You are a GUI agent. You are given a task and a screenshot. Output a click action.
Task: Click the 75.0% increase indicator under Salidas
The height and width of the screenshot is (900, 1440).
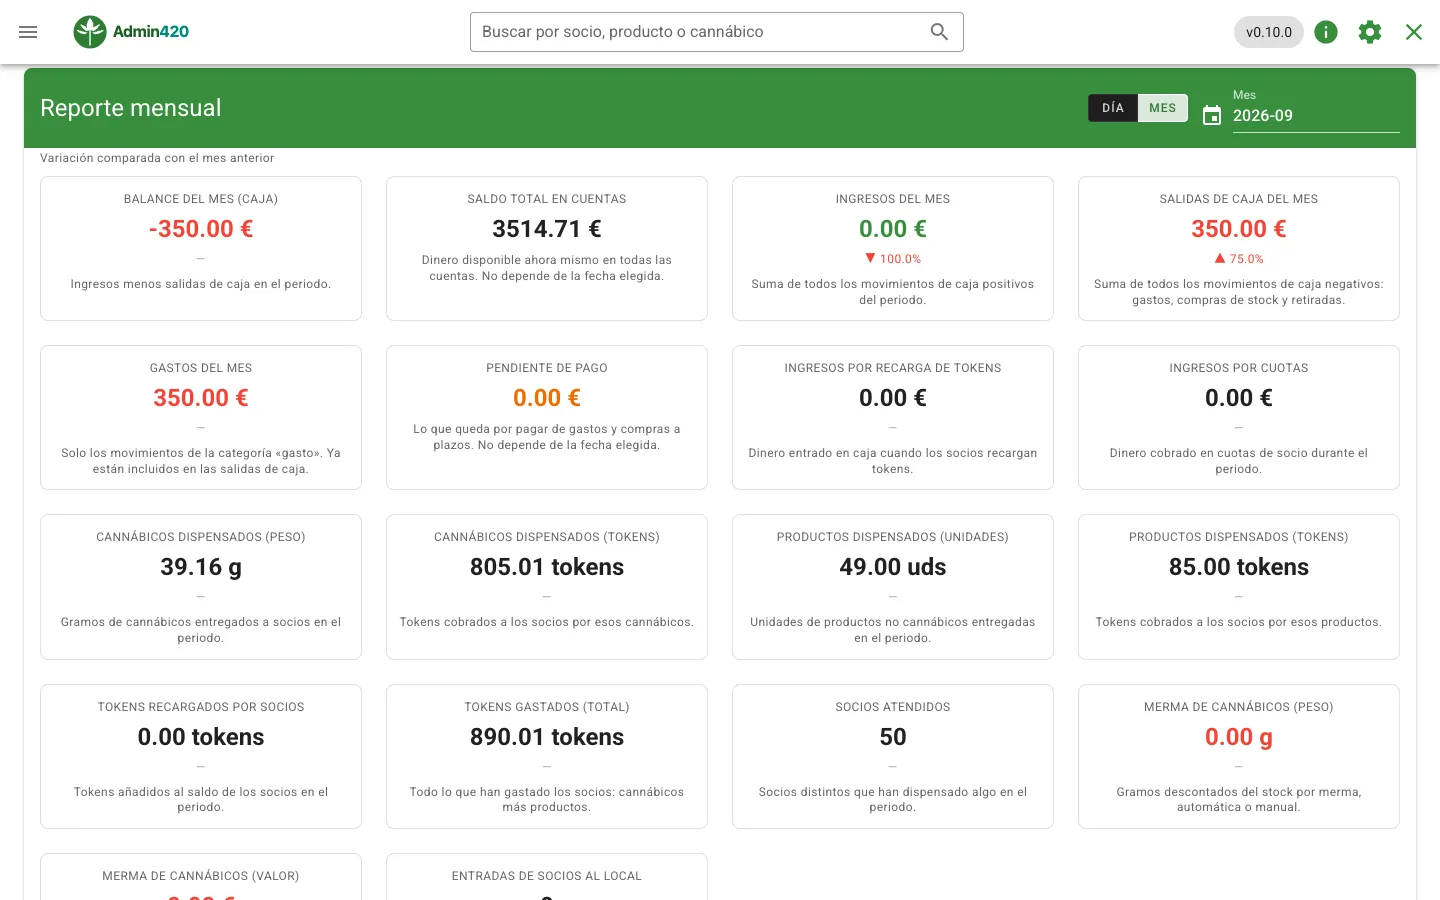click(x=1239, y=259)
